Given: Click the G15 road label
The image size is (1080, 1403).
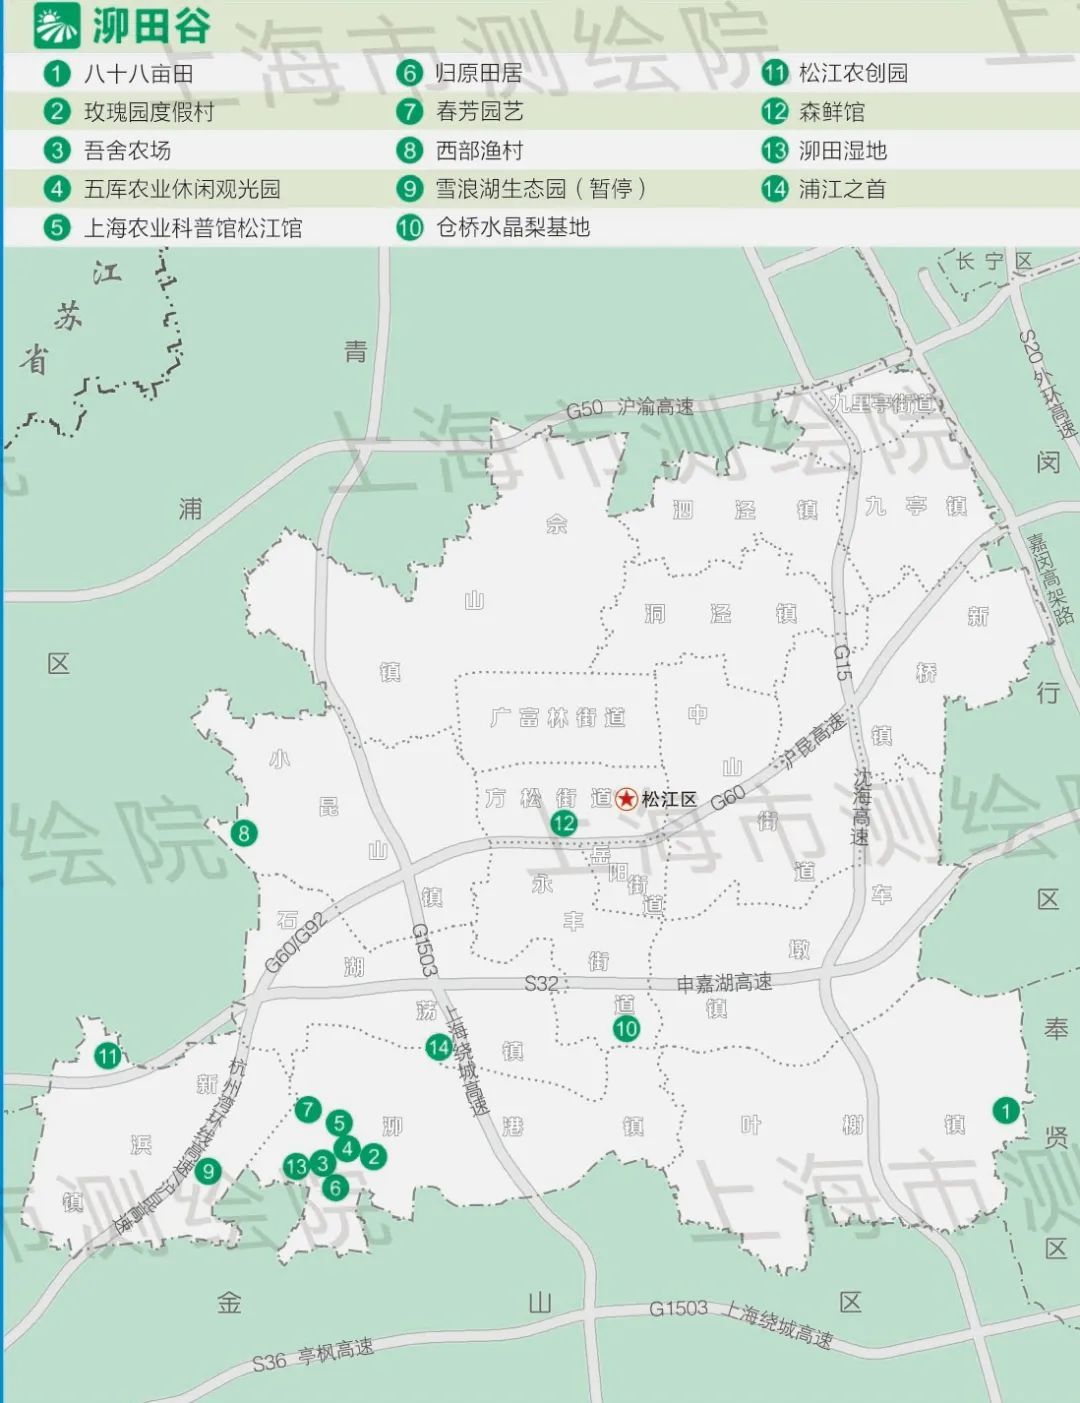Looking at the screenshot, I should [x=843, y=663].
